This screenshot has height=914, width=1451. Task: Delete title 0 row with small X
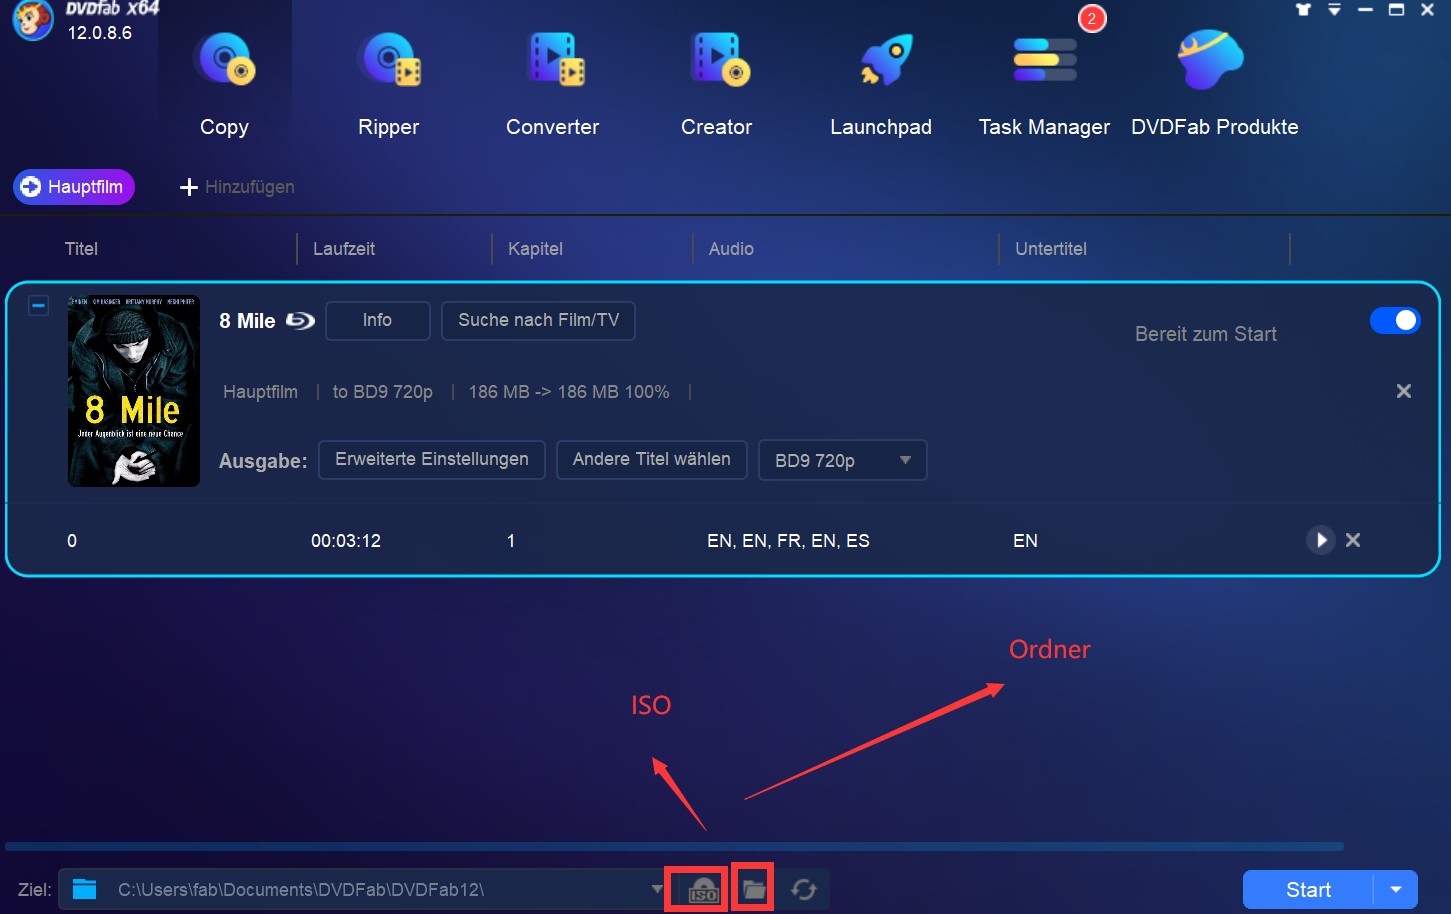tap(1353, 540)
